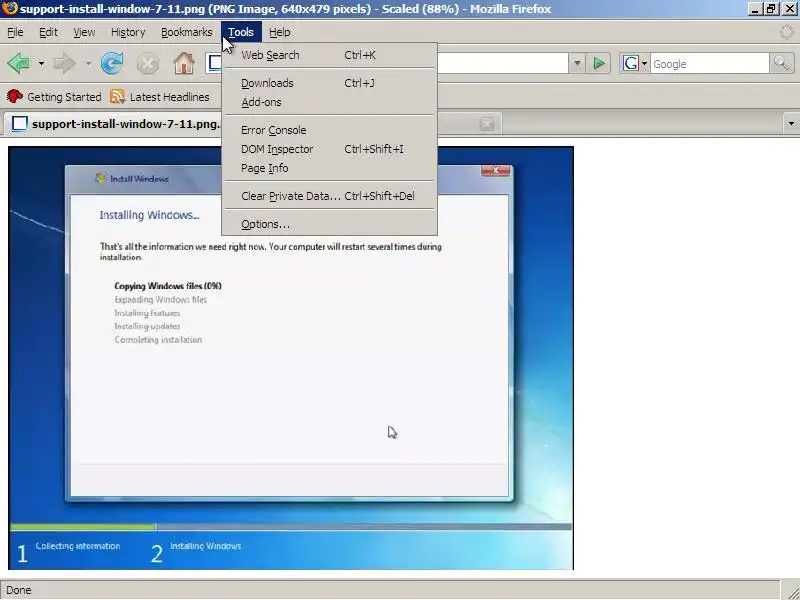Open the Help menu

coord(280,32)
